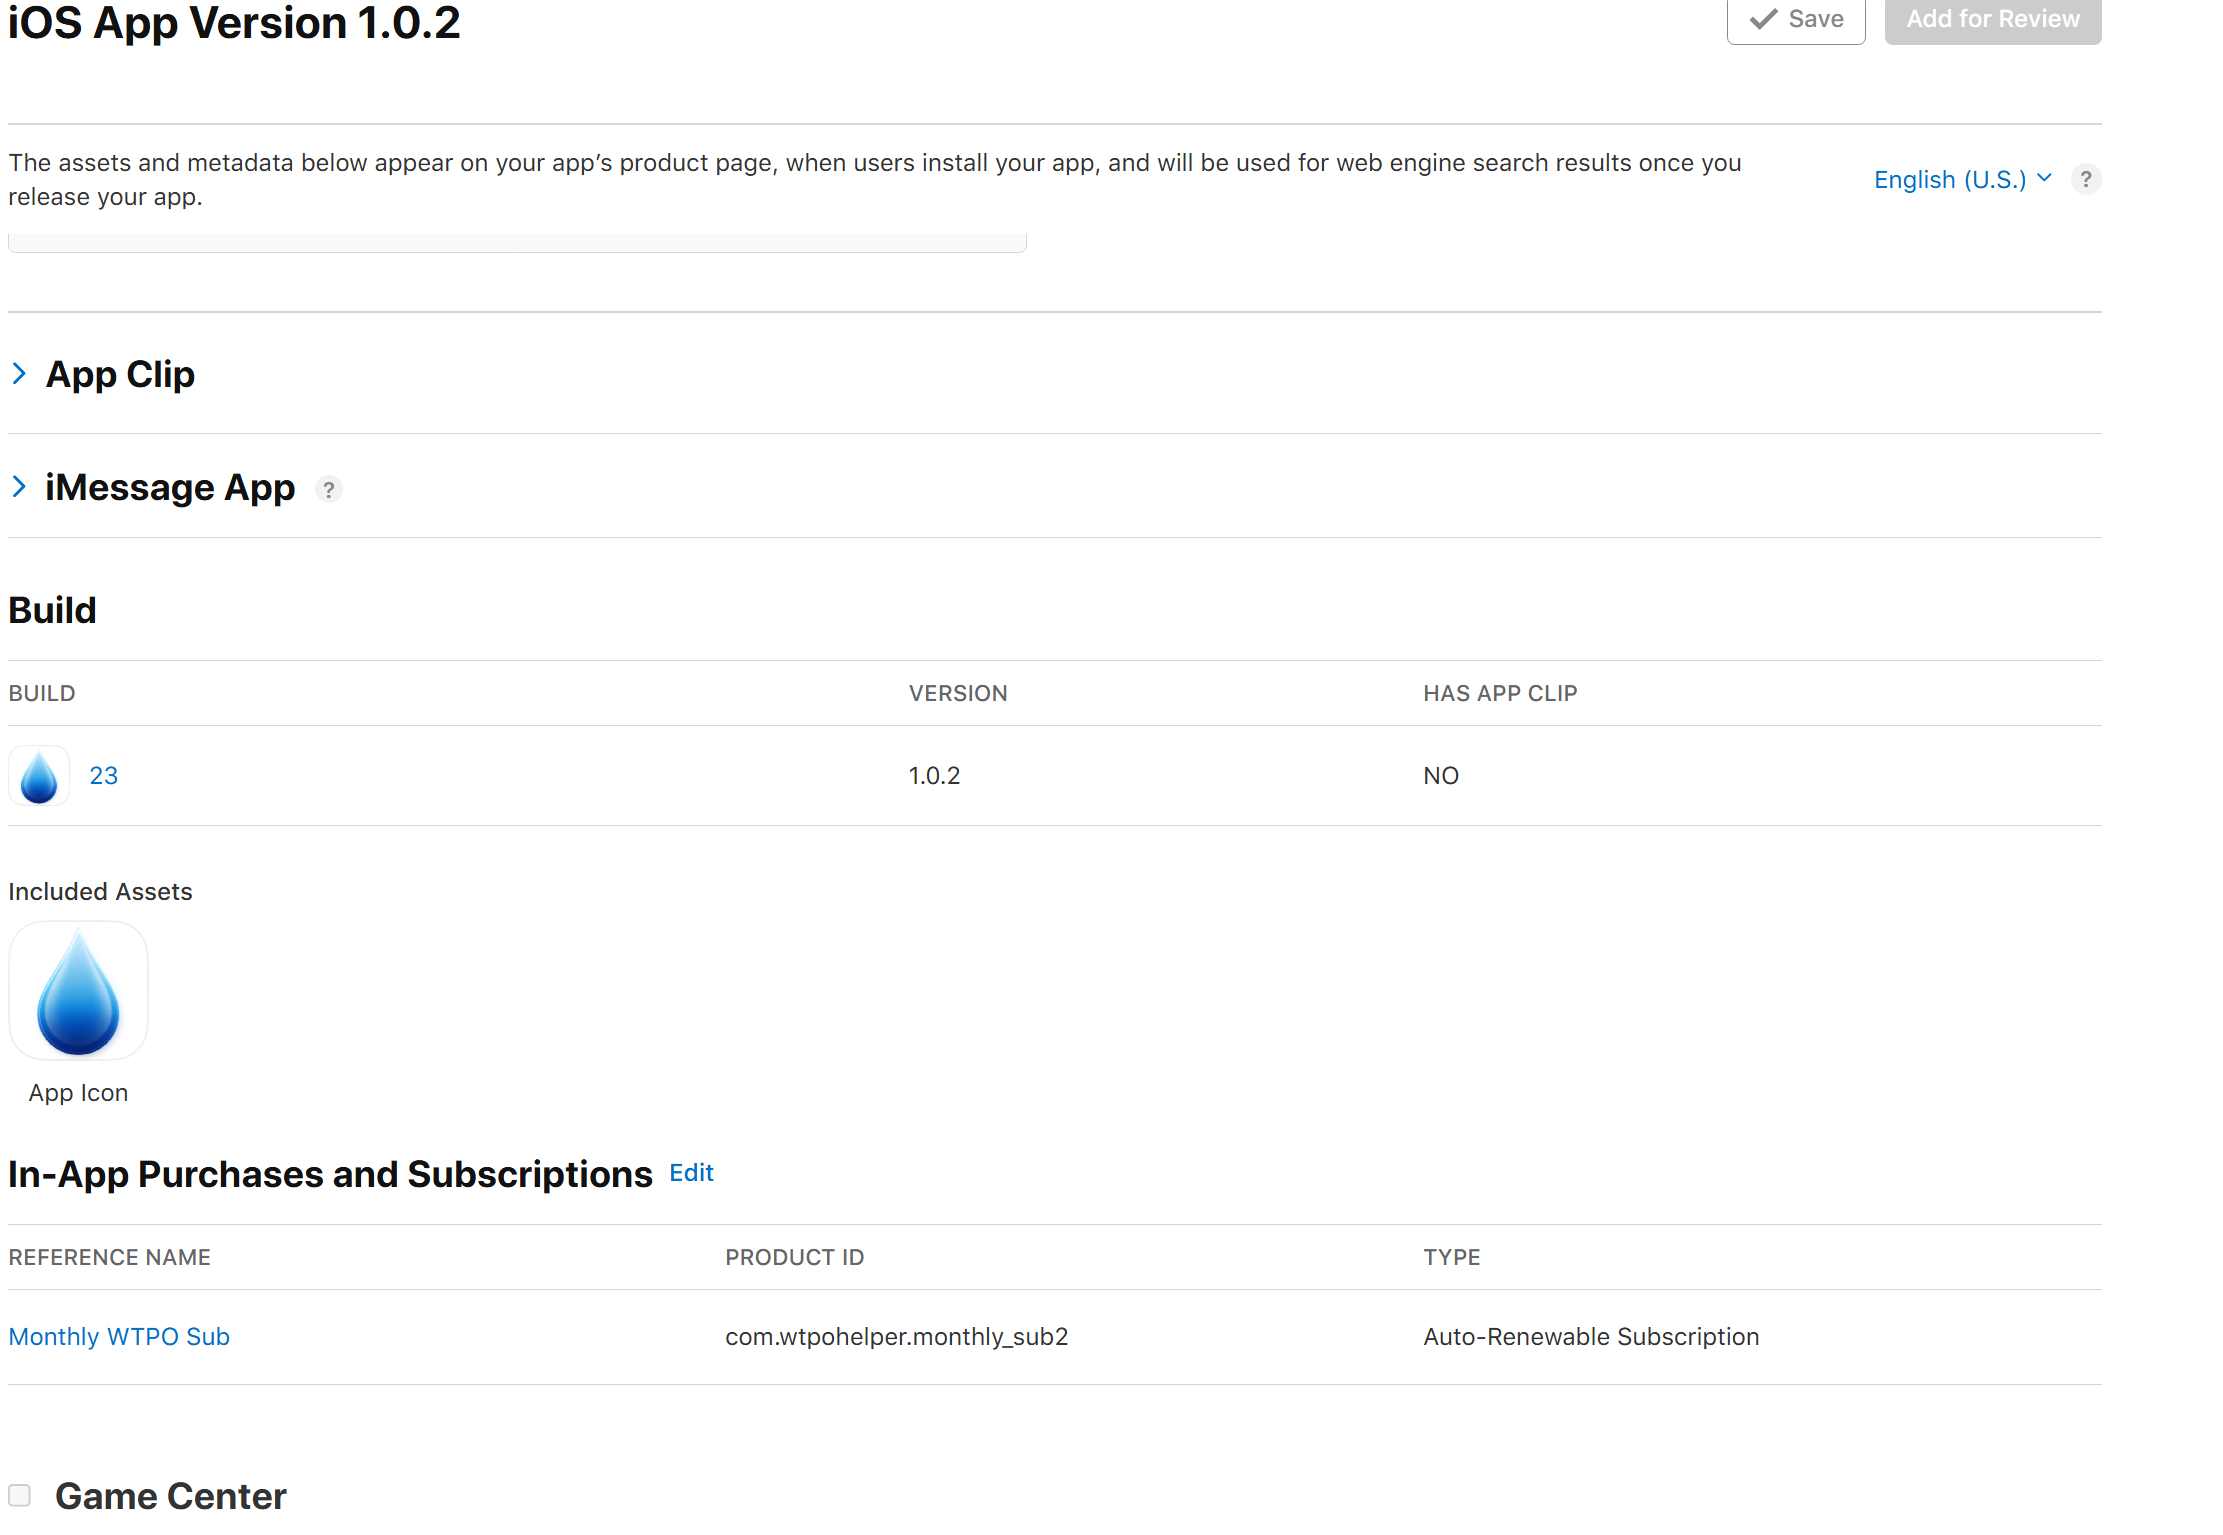Click the App Icon caption text

(x=78, y=1093)
